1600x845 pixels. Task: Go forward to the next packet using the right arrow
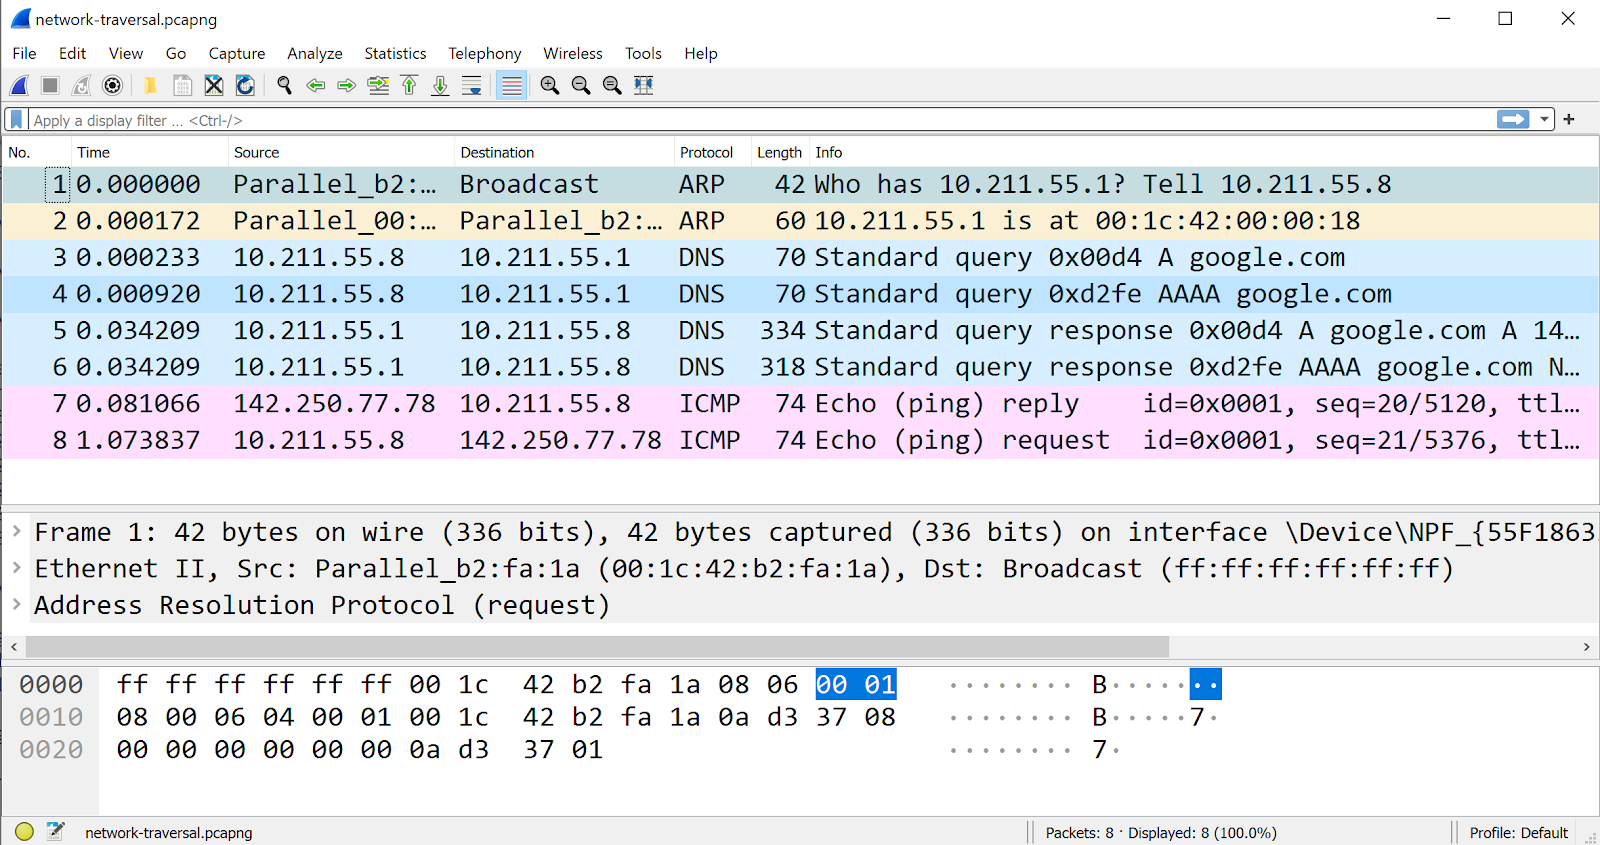tap(347, 86)
